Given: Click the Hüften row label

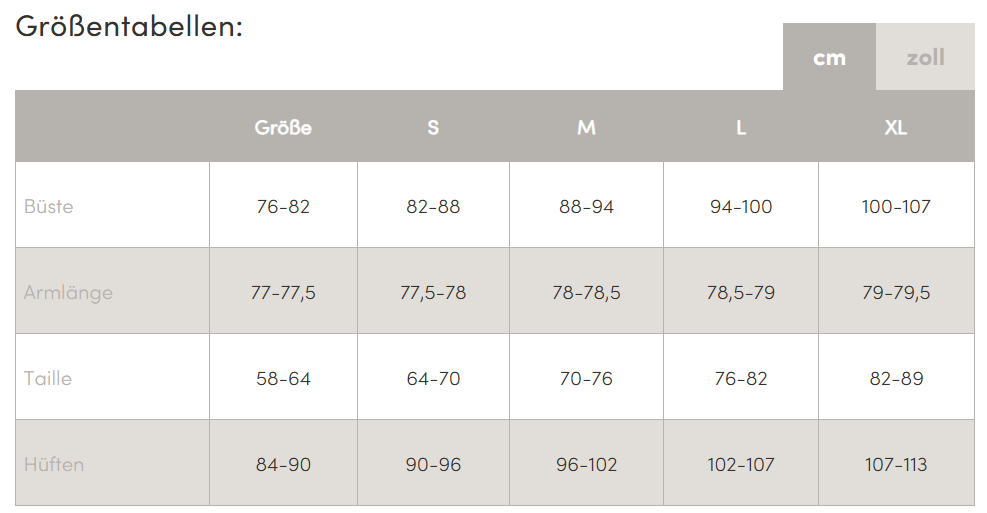Looking at the screenshot, I should click(54, 465).
